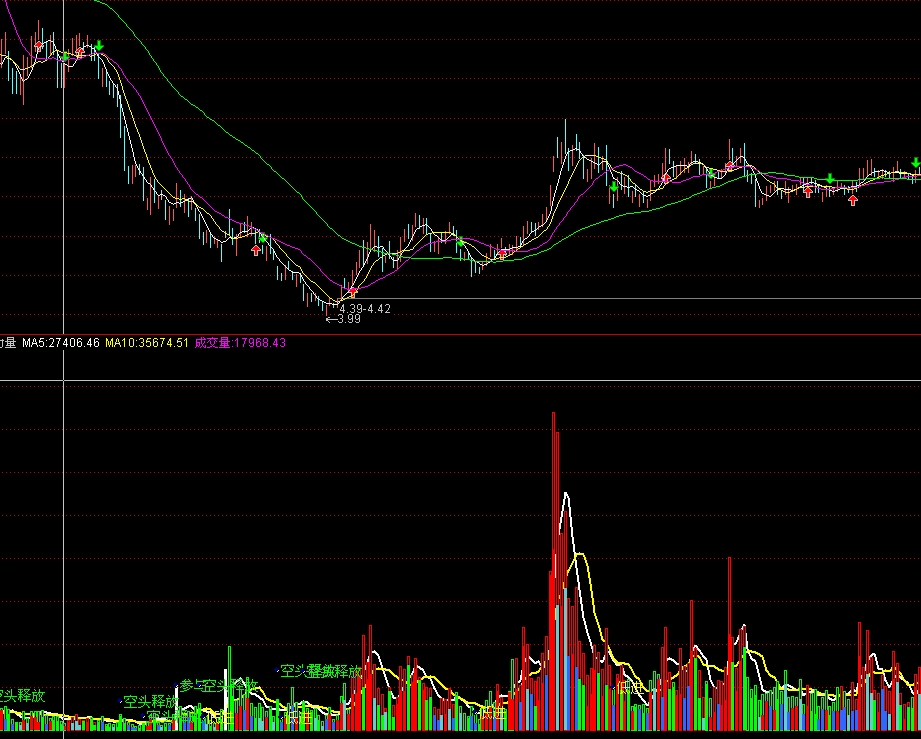
Task: Click the yellow MA10:35674.51 indicator value
Action: click(x=147, y=343)
